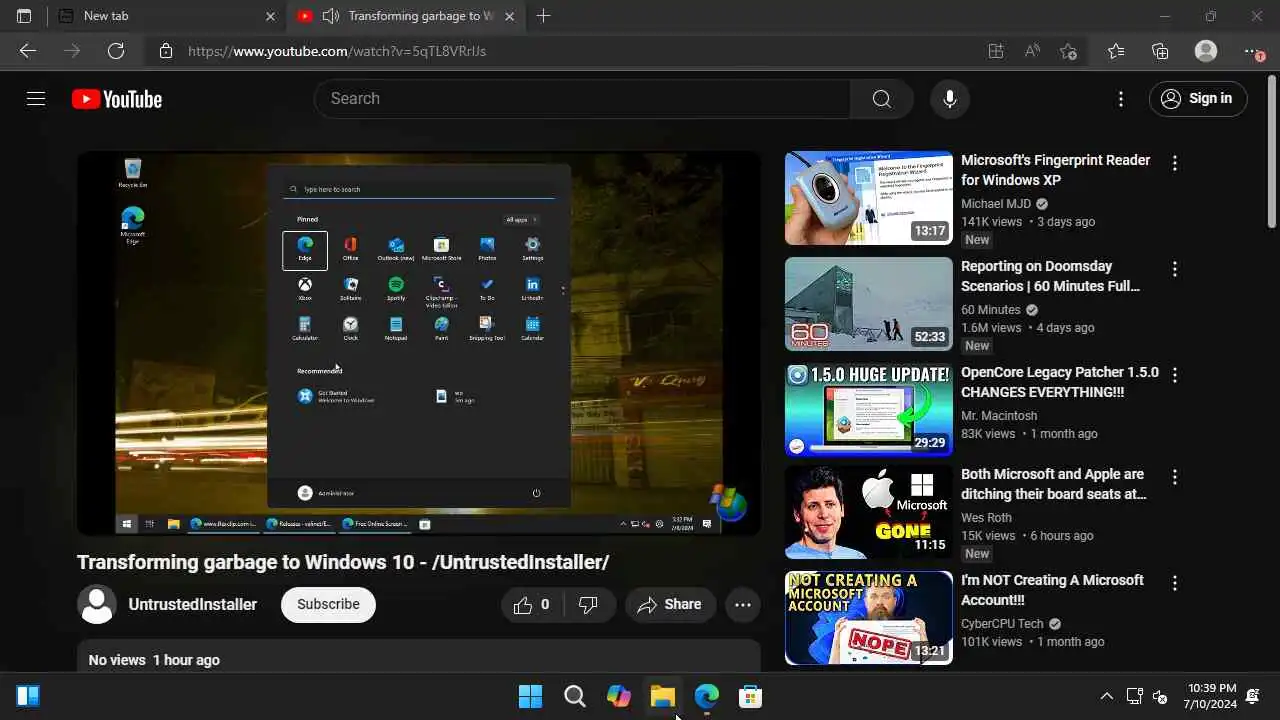
Task: Add this page to favorites star
Action: coord(1068,51)
